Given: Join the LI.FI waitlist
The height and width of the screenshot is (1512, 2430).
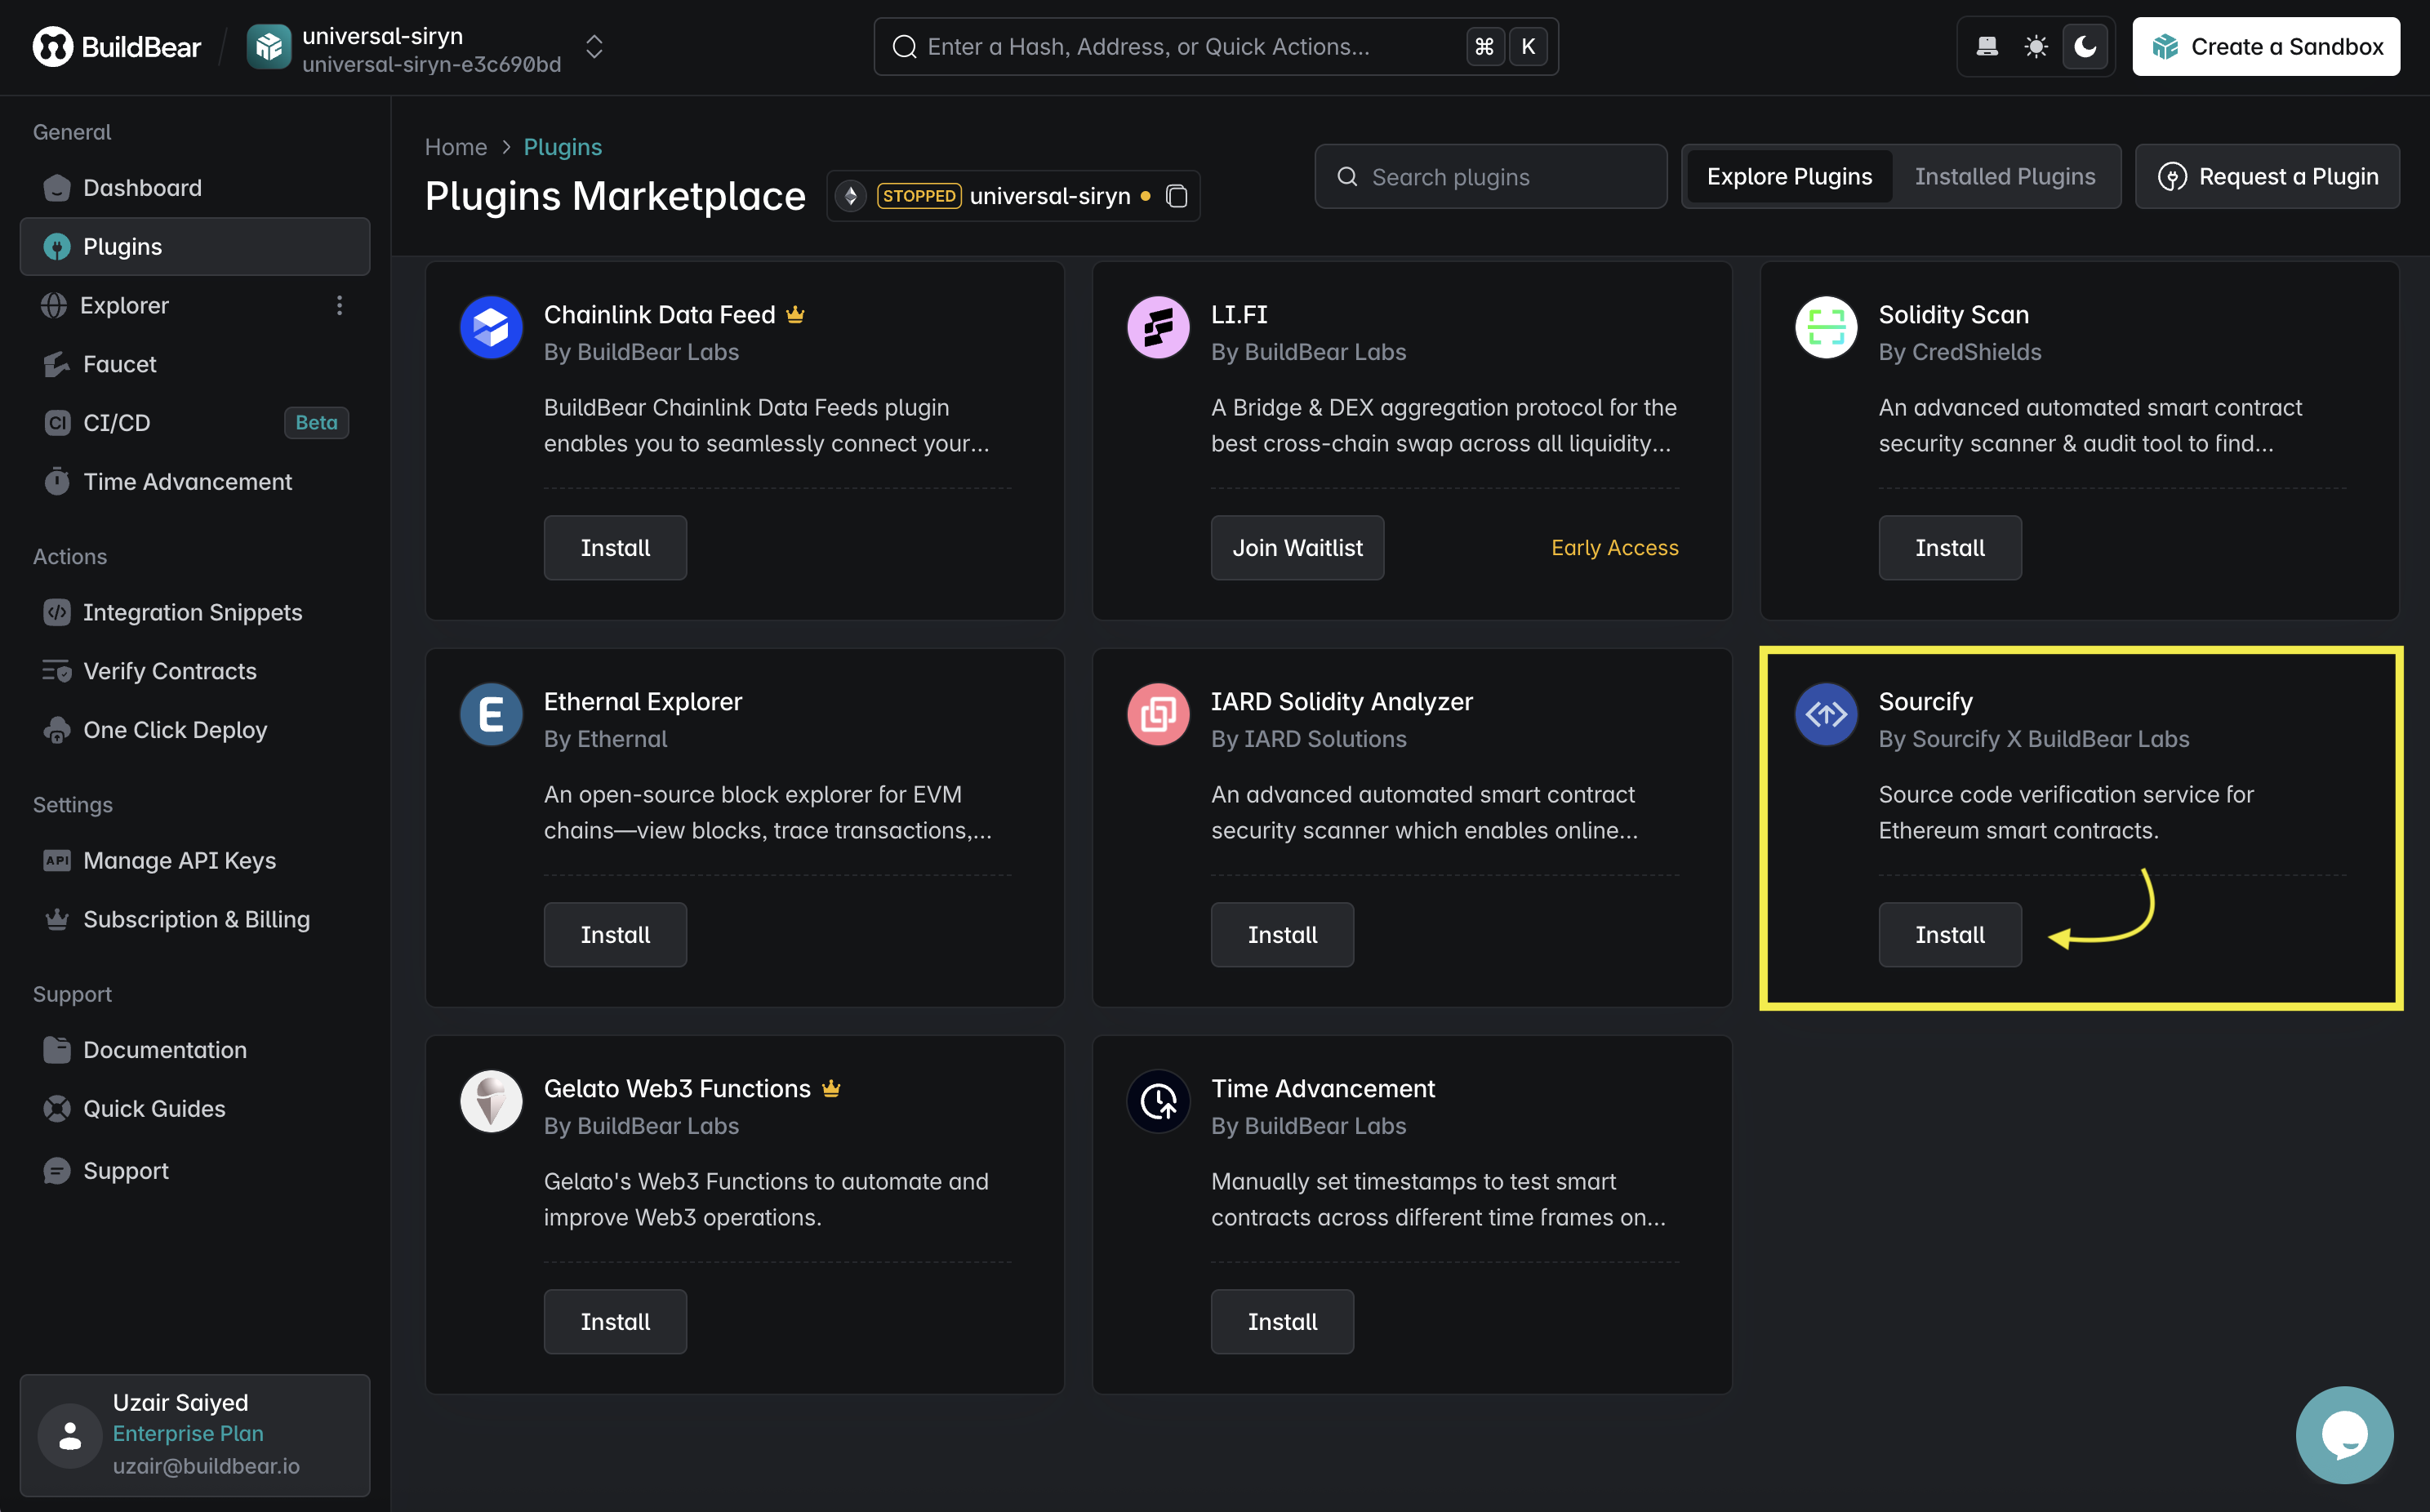Looking at the screenshot, I should pyautogui.click(x=1297, y=548).
